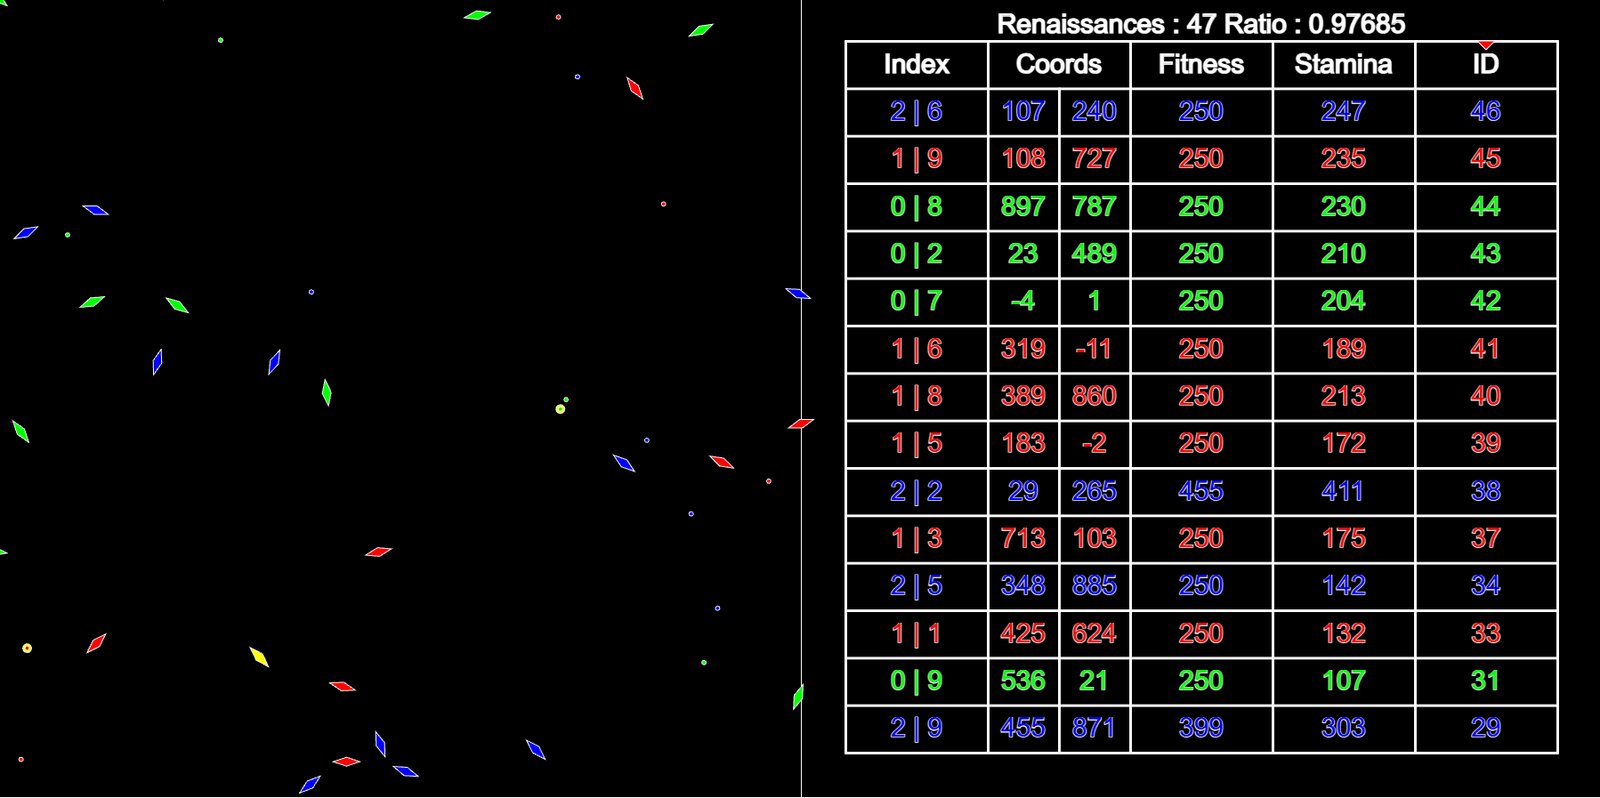Click the ID cell '31'
The image size is (1600, 798).
coord(1485,680)
